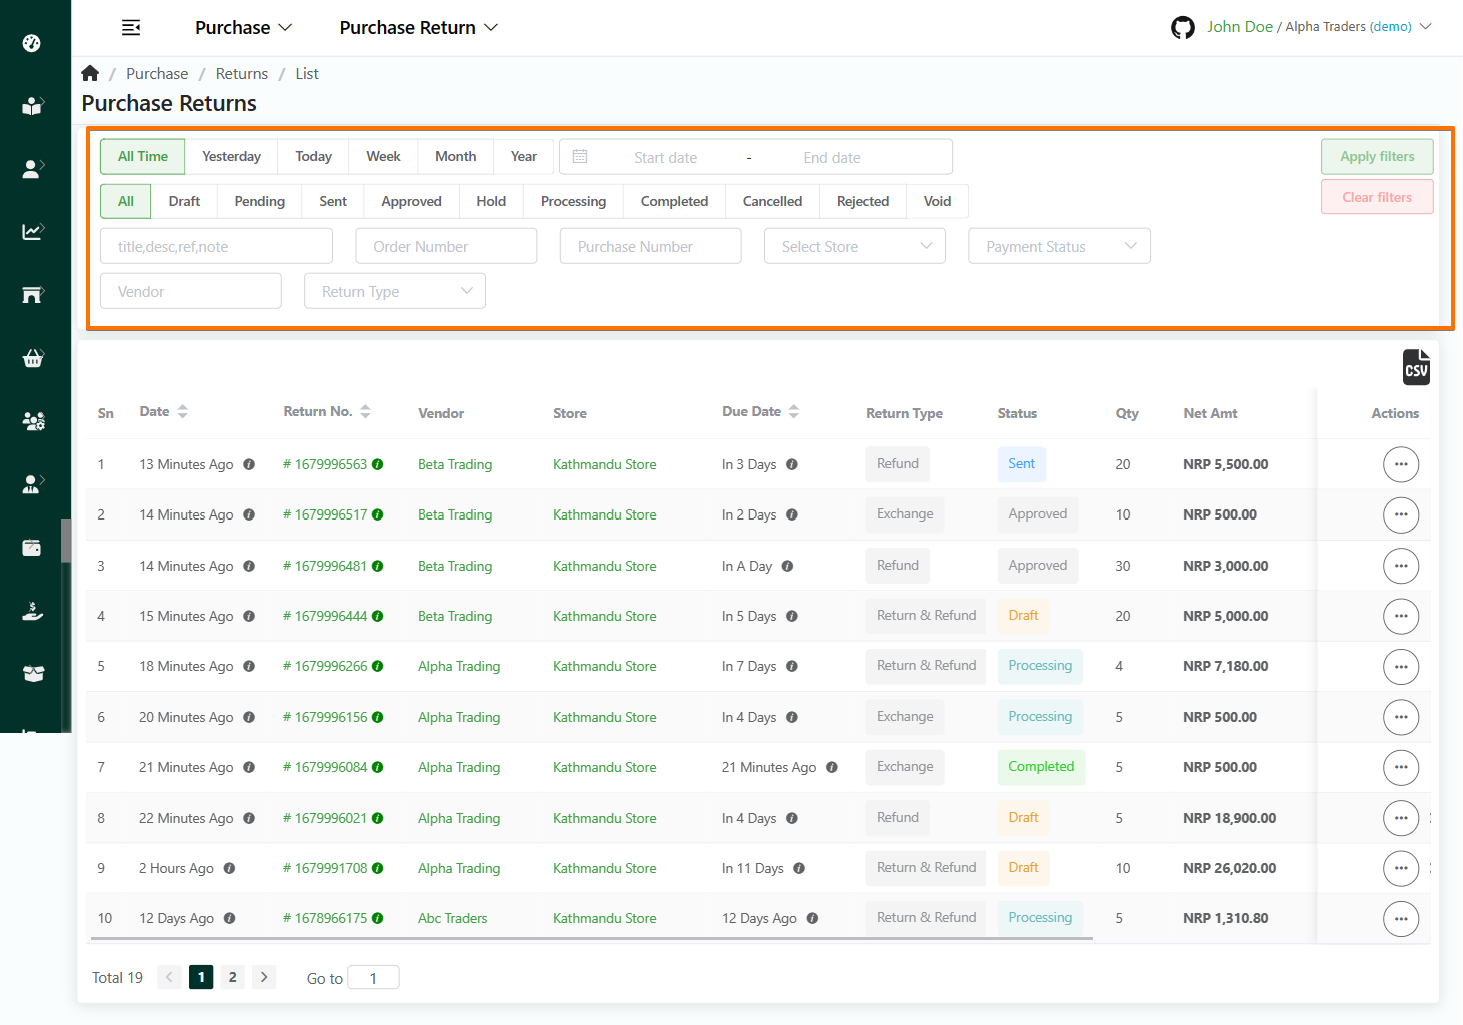Image resolution: width=1463 pixels, height=1025 pixels.
Task: Click the title,desc,ref,note search field
Action: (x=216, y=246)
